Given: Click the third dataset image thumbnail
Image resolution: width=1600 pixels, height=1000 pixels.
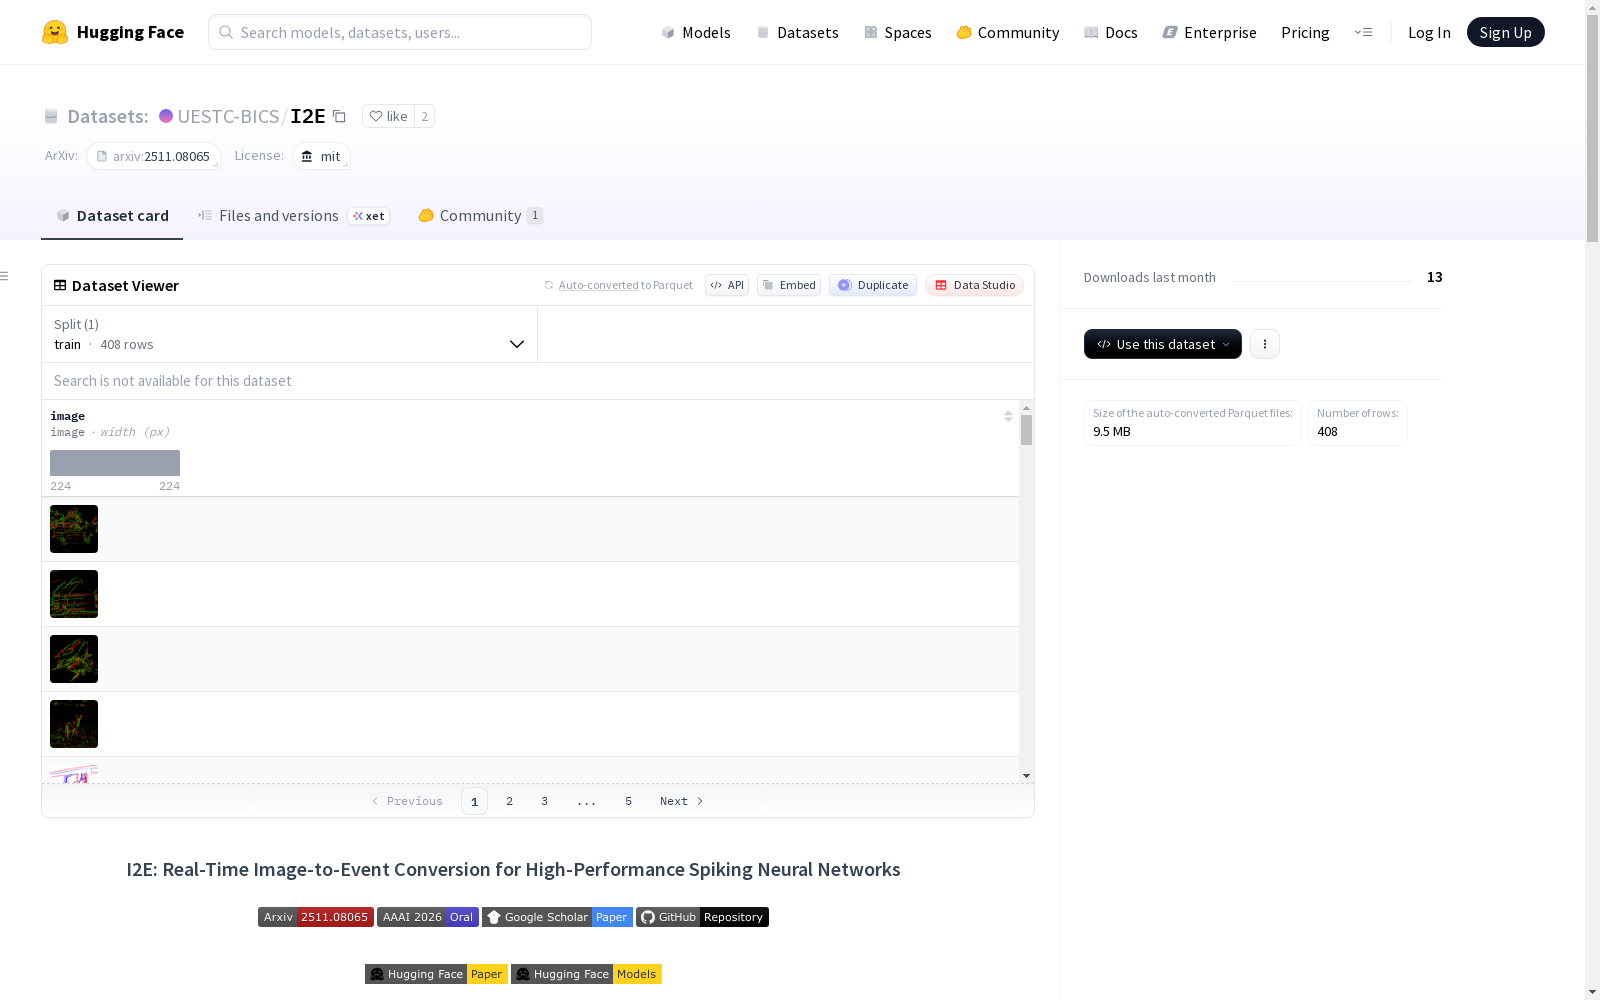Looking at the screenshot, I should pos(74,659).
